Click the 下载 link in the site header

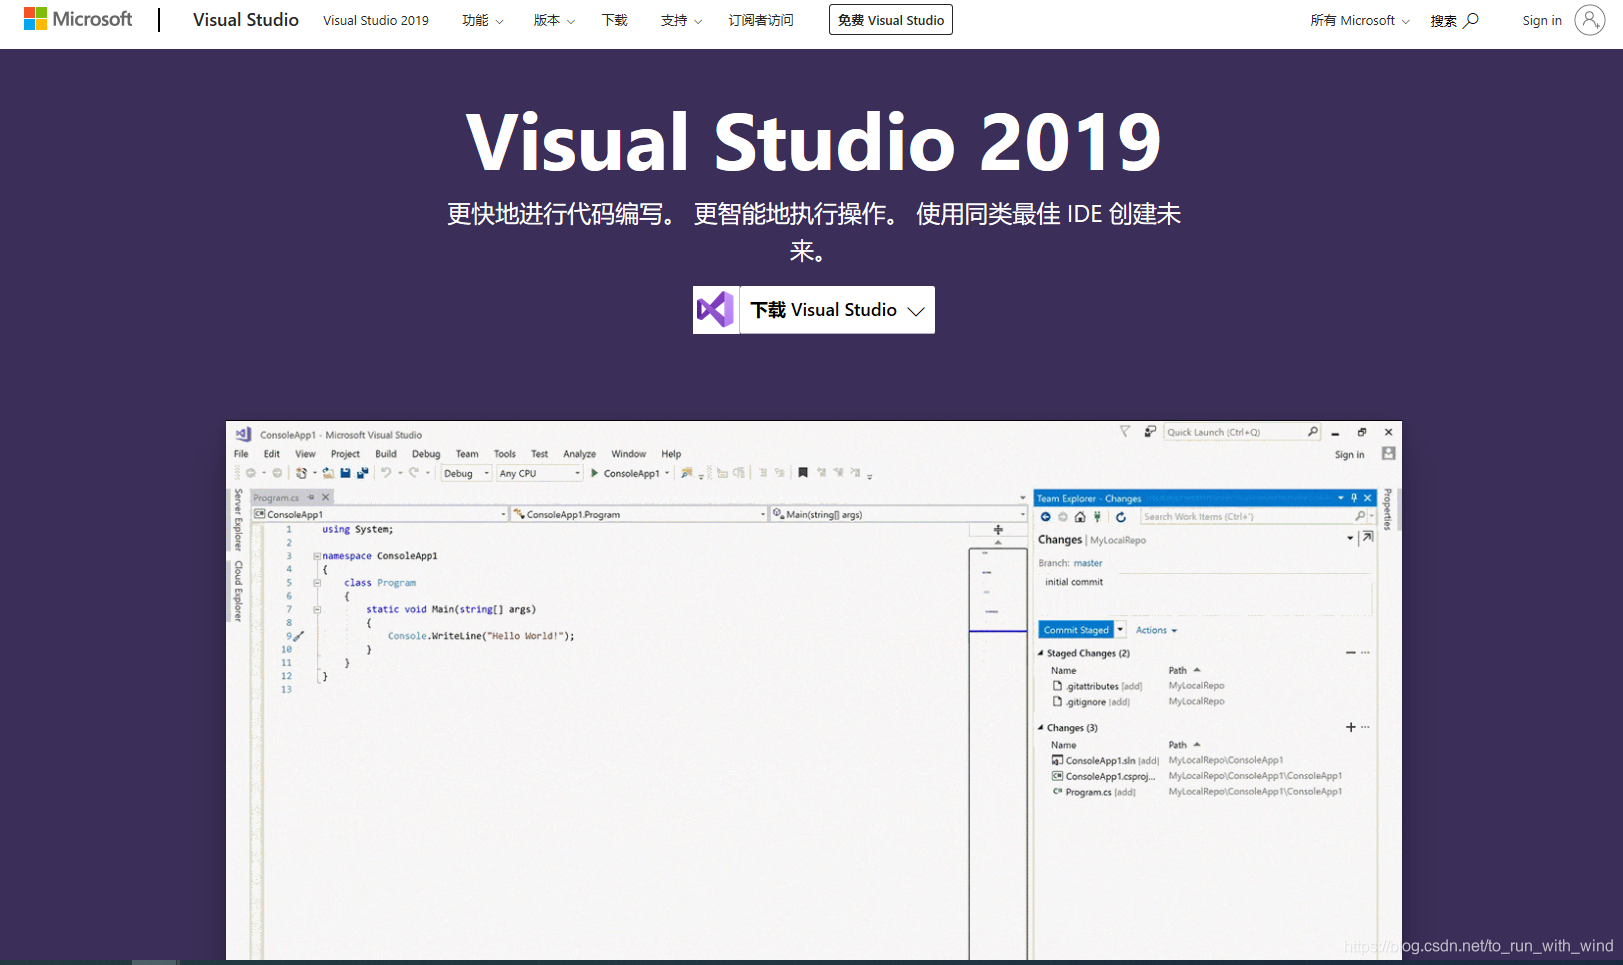pyautogui.click(x=615, y=20)
